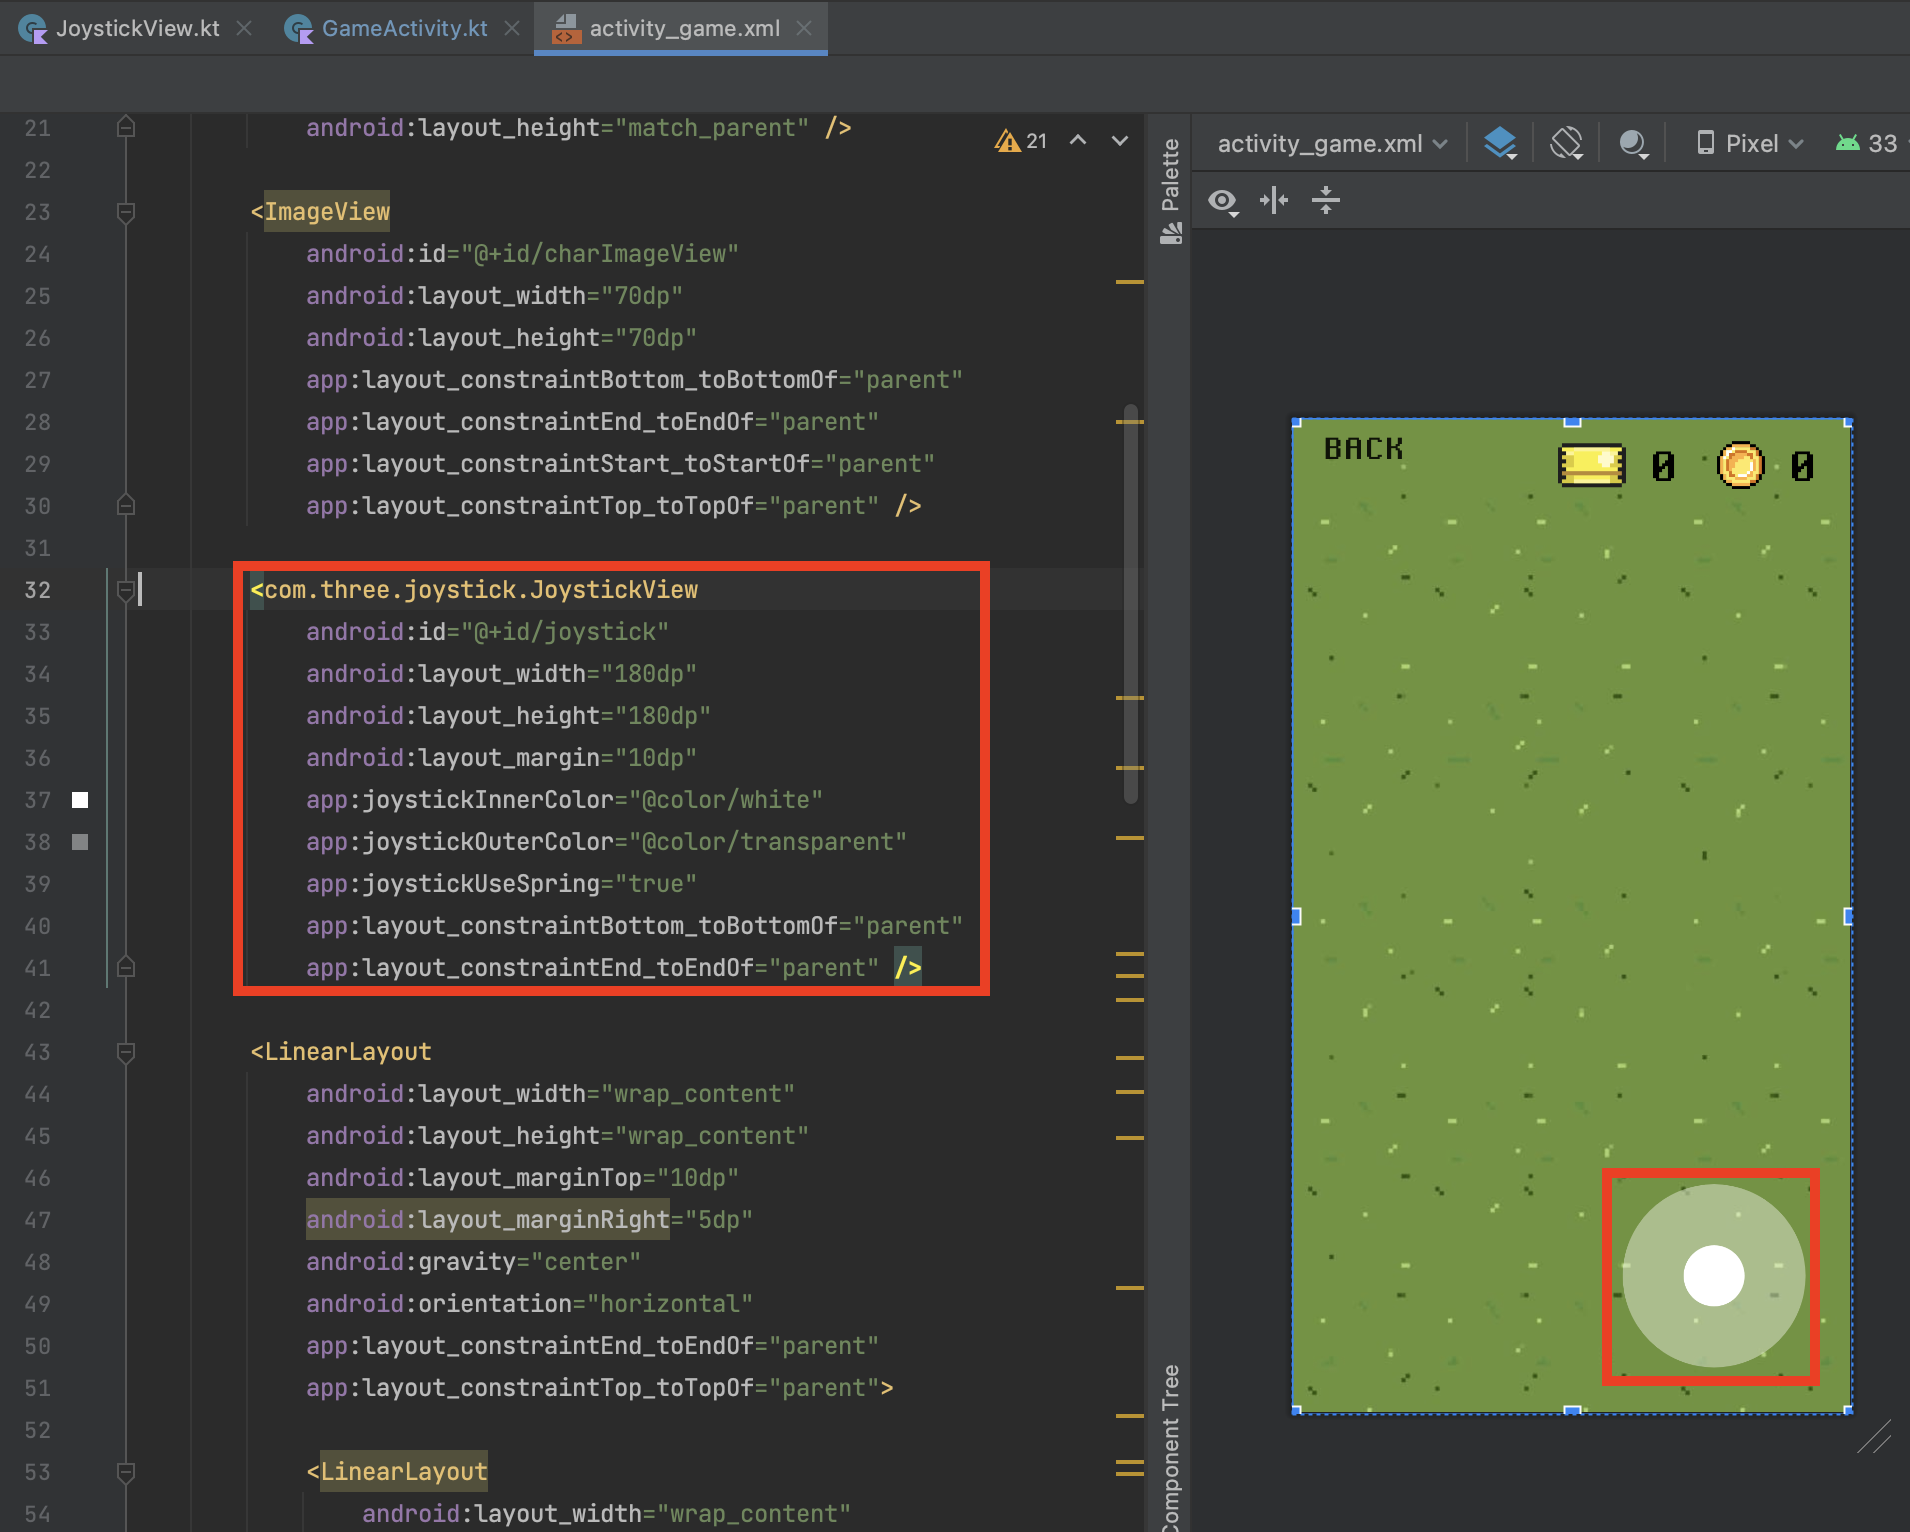The image size is (1910, 1532).
Task: Click the highlighted android:layout_marginRight attribute
Action: tap(488, 1220)
